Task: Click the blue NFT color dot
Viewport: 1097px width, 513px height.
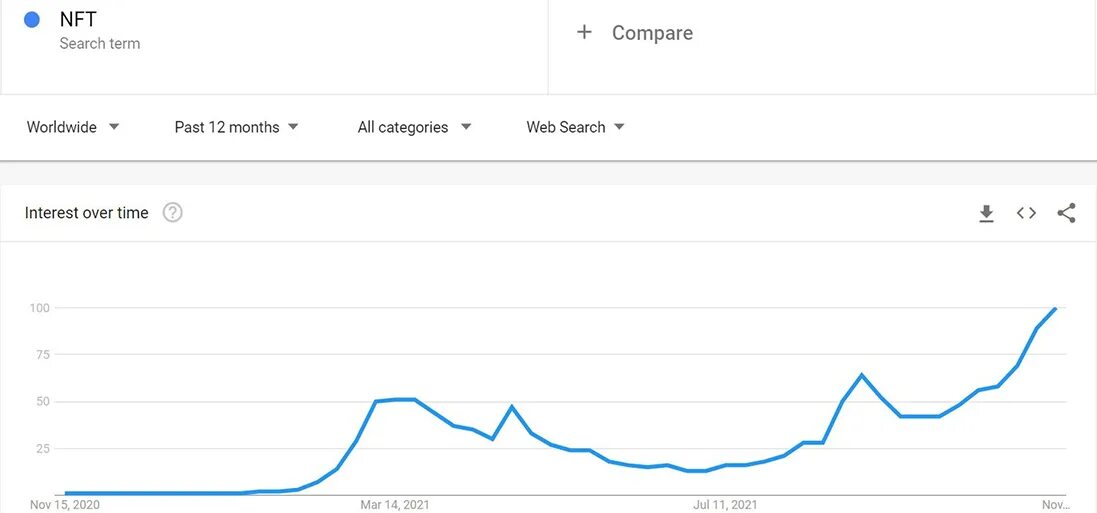Action: click(31, 20)
